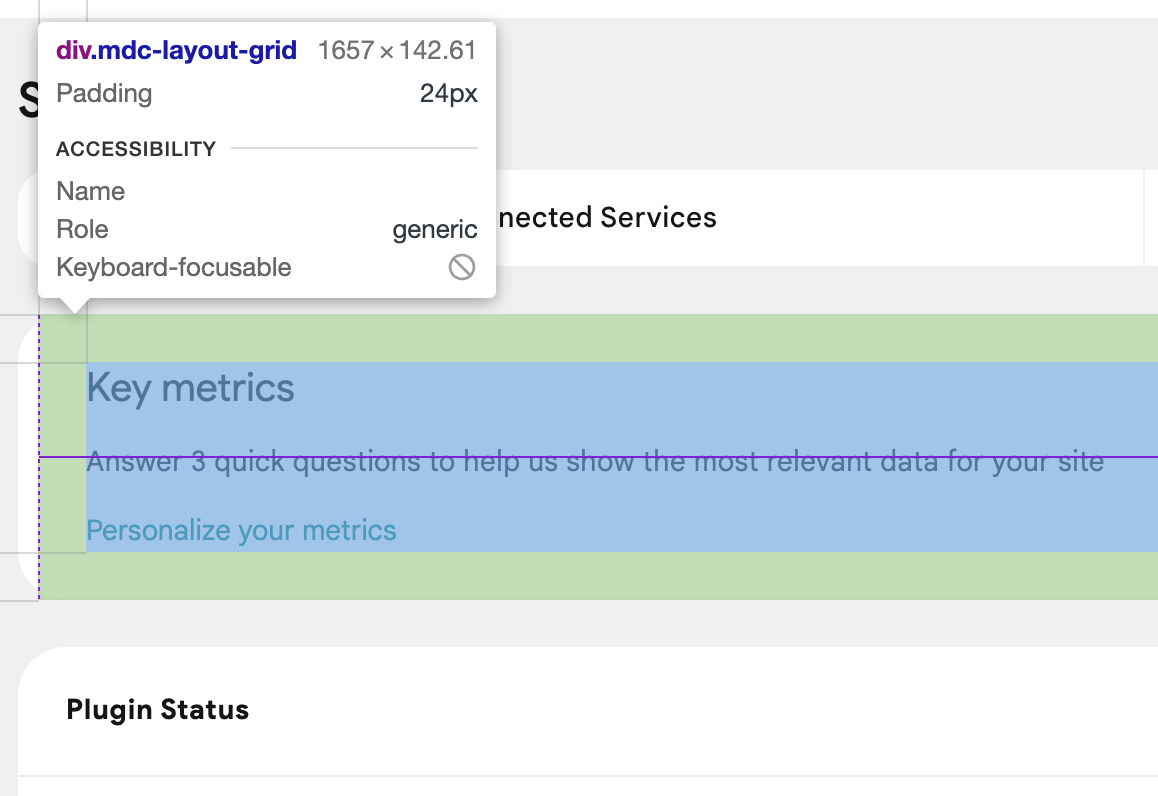The width and height of the screenshot is (1158, 796).
Task: Click the Role label in the tooltip
Action: pos(82,229)
